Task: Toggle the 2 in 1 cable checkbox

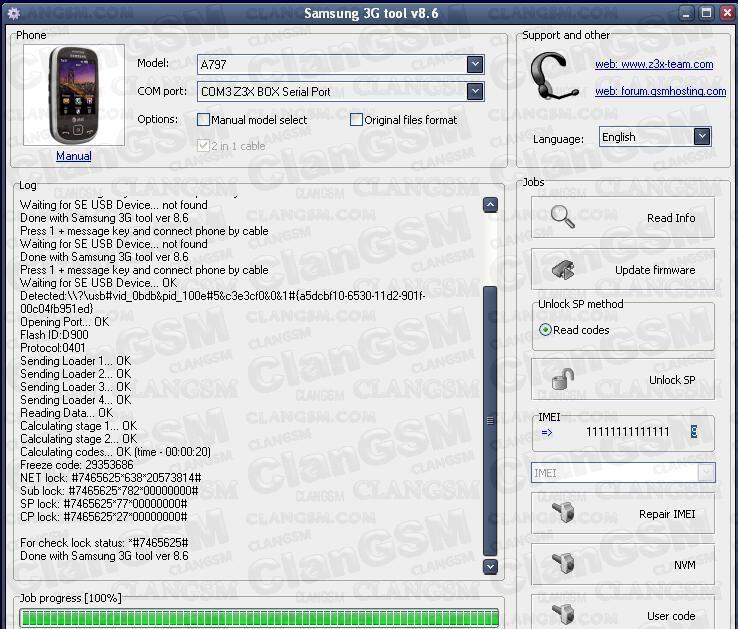Action: click(x=203, y=145)
